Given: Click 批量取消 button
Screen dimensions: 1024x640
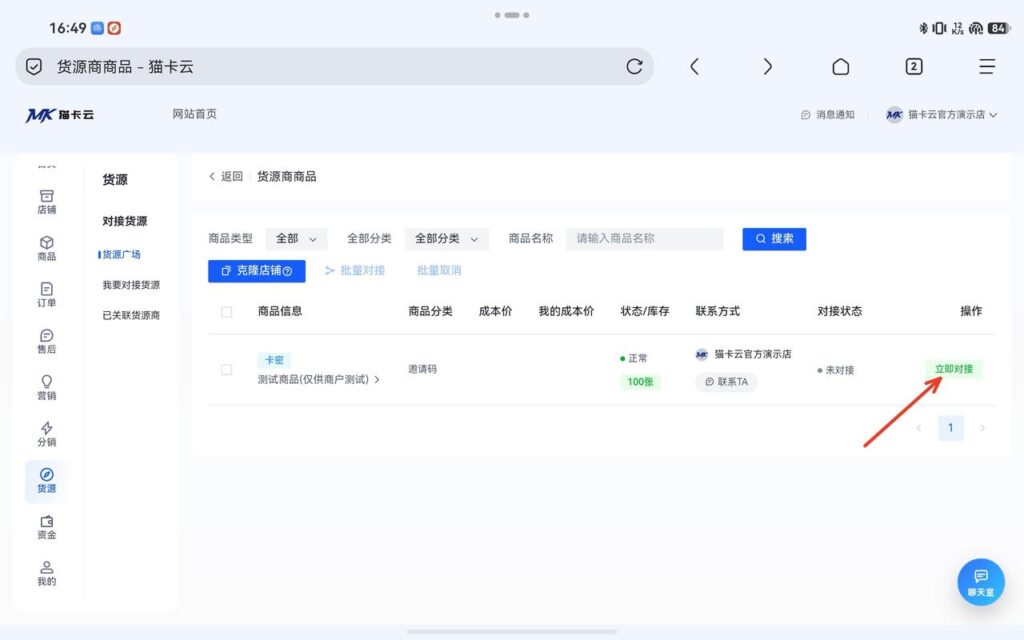Looking at the screenshot, I should (x=439, y=270).
